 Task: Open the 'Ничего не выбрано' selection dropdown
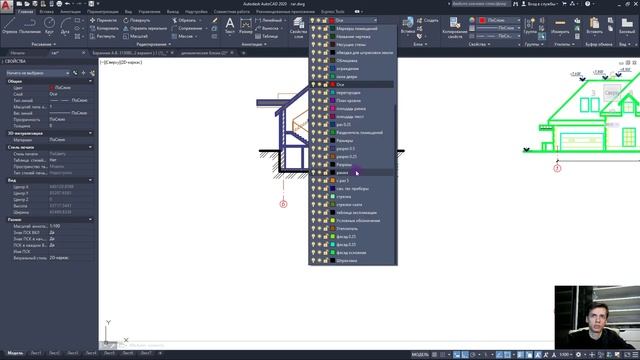[x=38, y=73]
